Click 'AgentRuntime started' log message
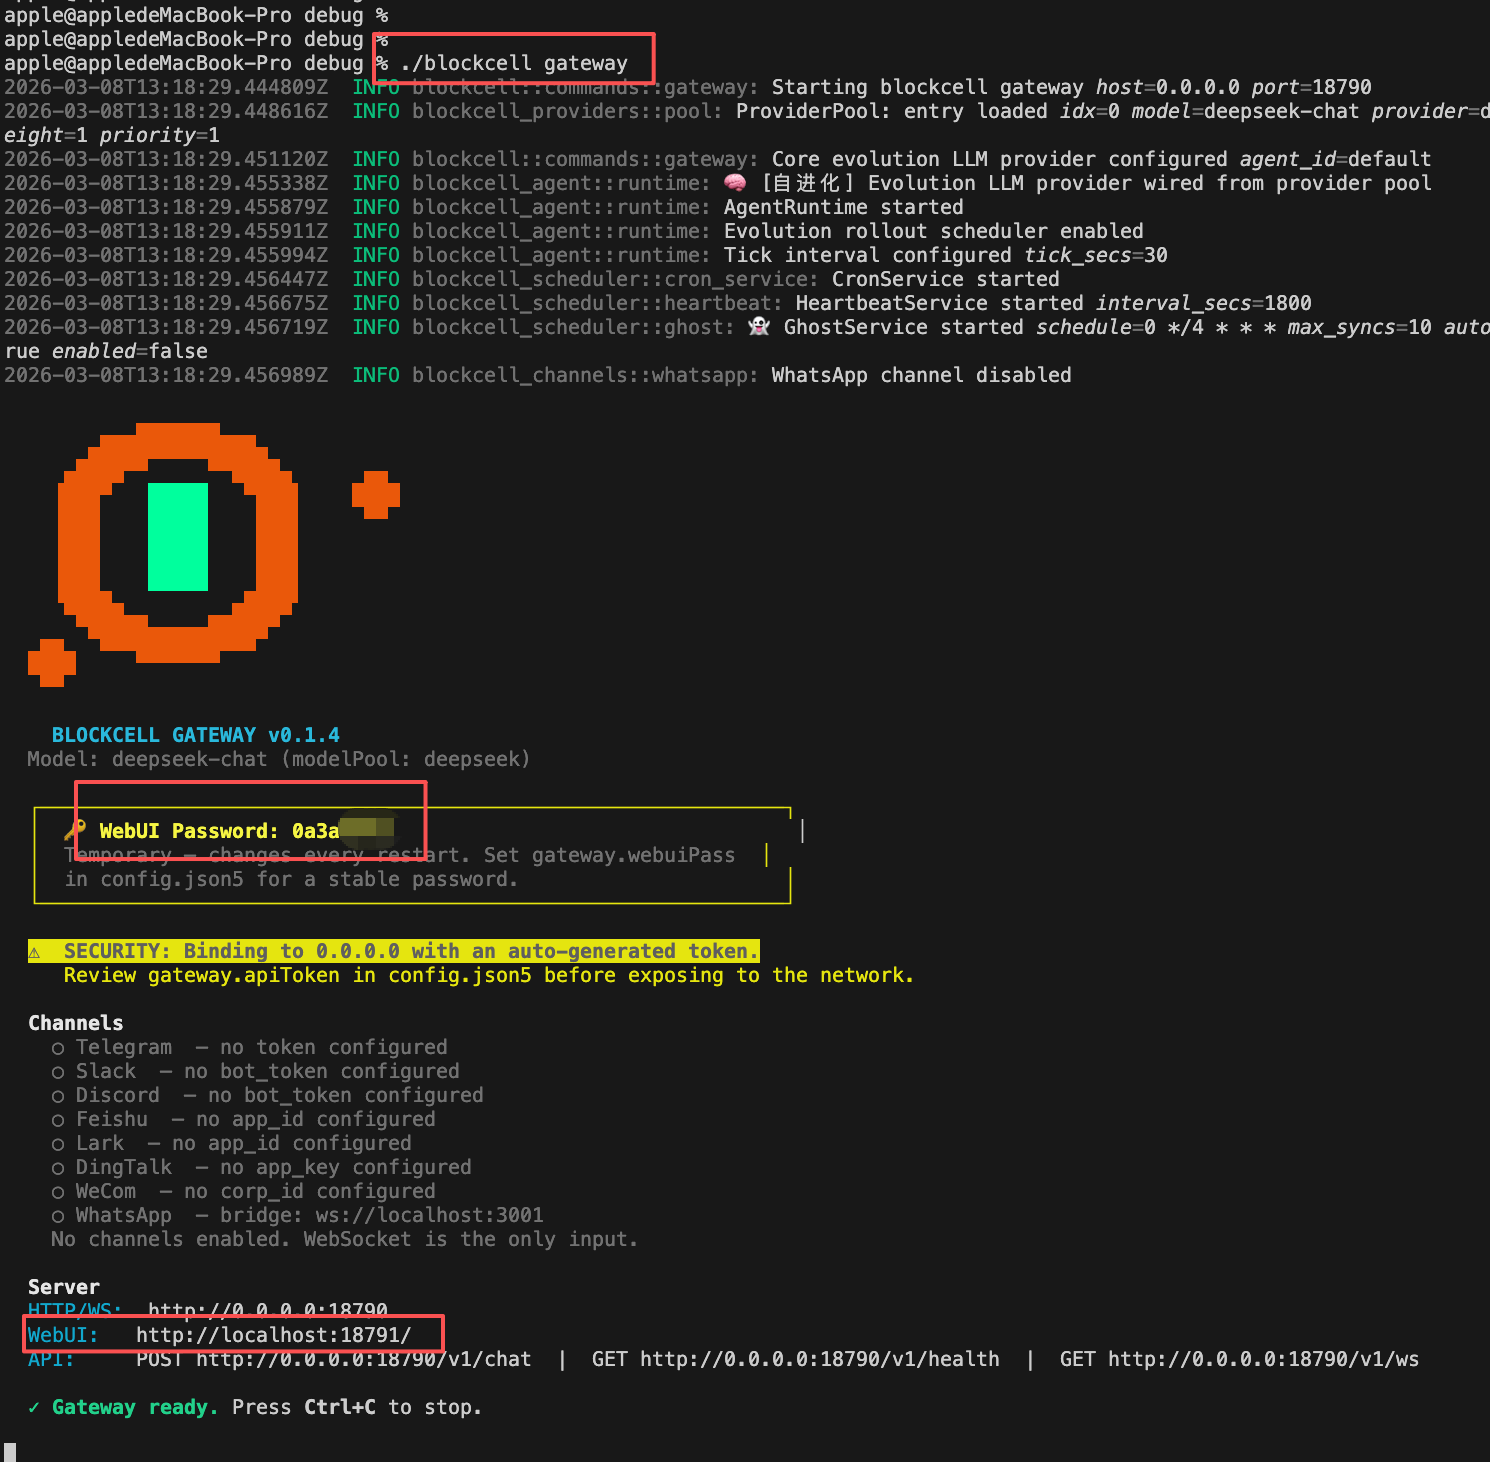The width and height of the screenshot is (1490, 1462). point(844,207)
